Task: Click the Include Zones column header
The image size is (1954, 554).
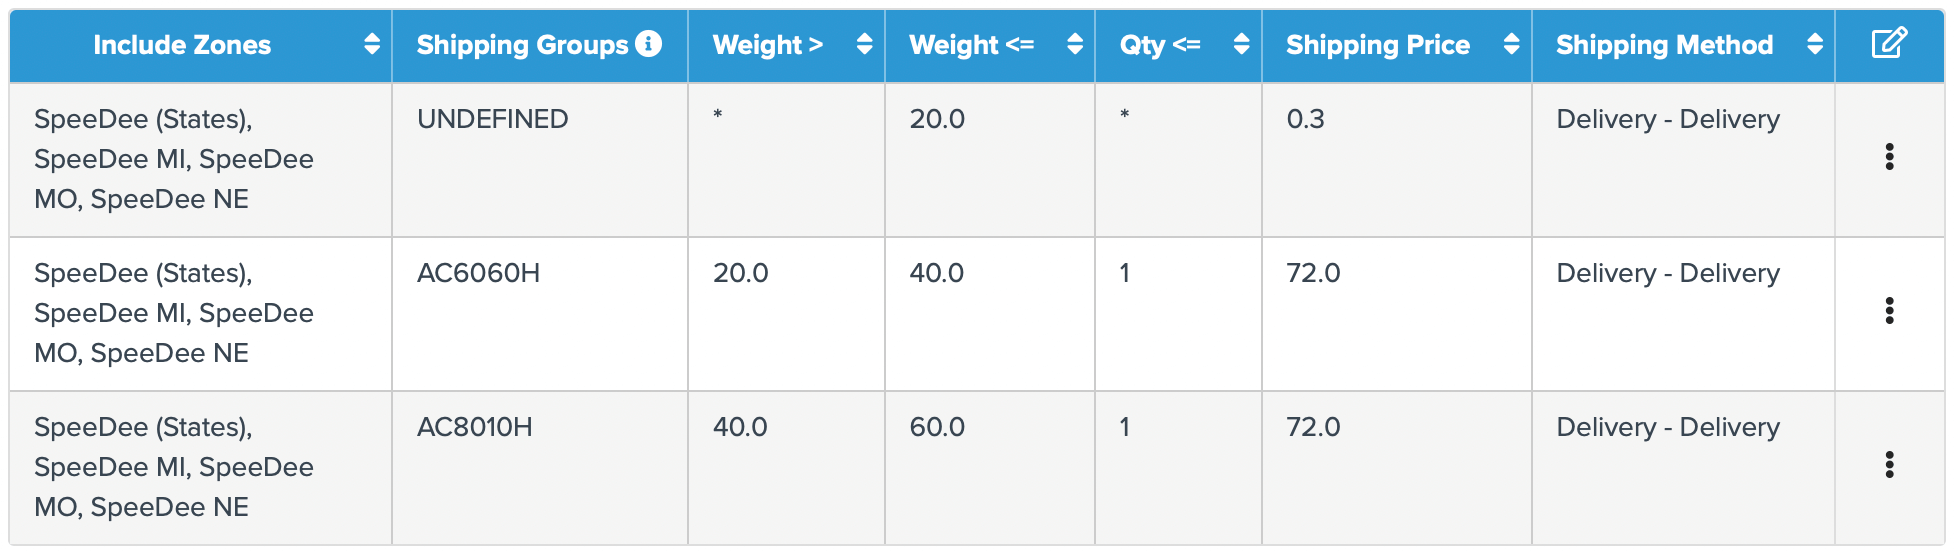Action: [182, 45]
